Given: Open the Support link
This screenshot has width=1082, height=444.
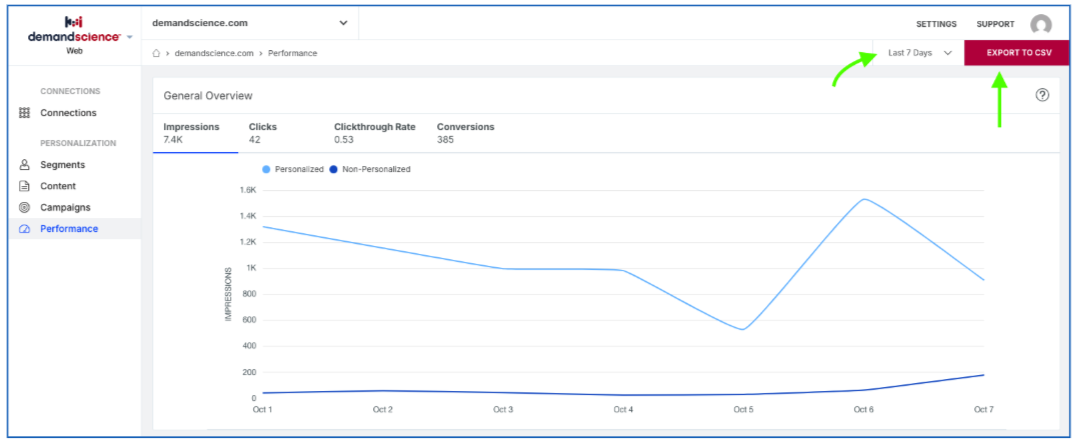Looking at the screenshot, I should click(x=995, y=24).
